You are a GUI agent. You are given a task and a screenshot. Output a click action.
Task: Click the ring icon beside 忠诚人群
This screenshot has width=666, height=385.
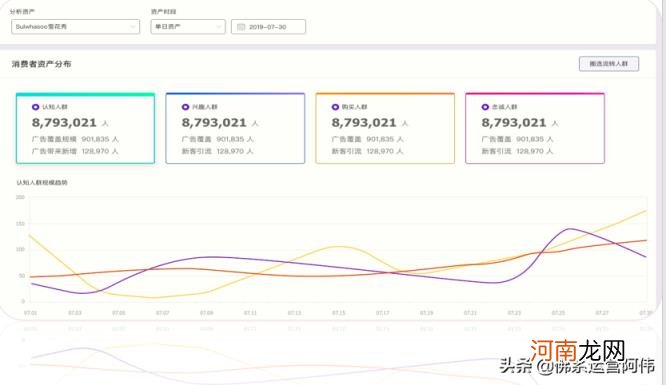[x=485, y=107]
